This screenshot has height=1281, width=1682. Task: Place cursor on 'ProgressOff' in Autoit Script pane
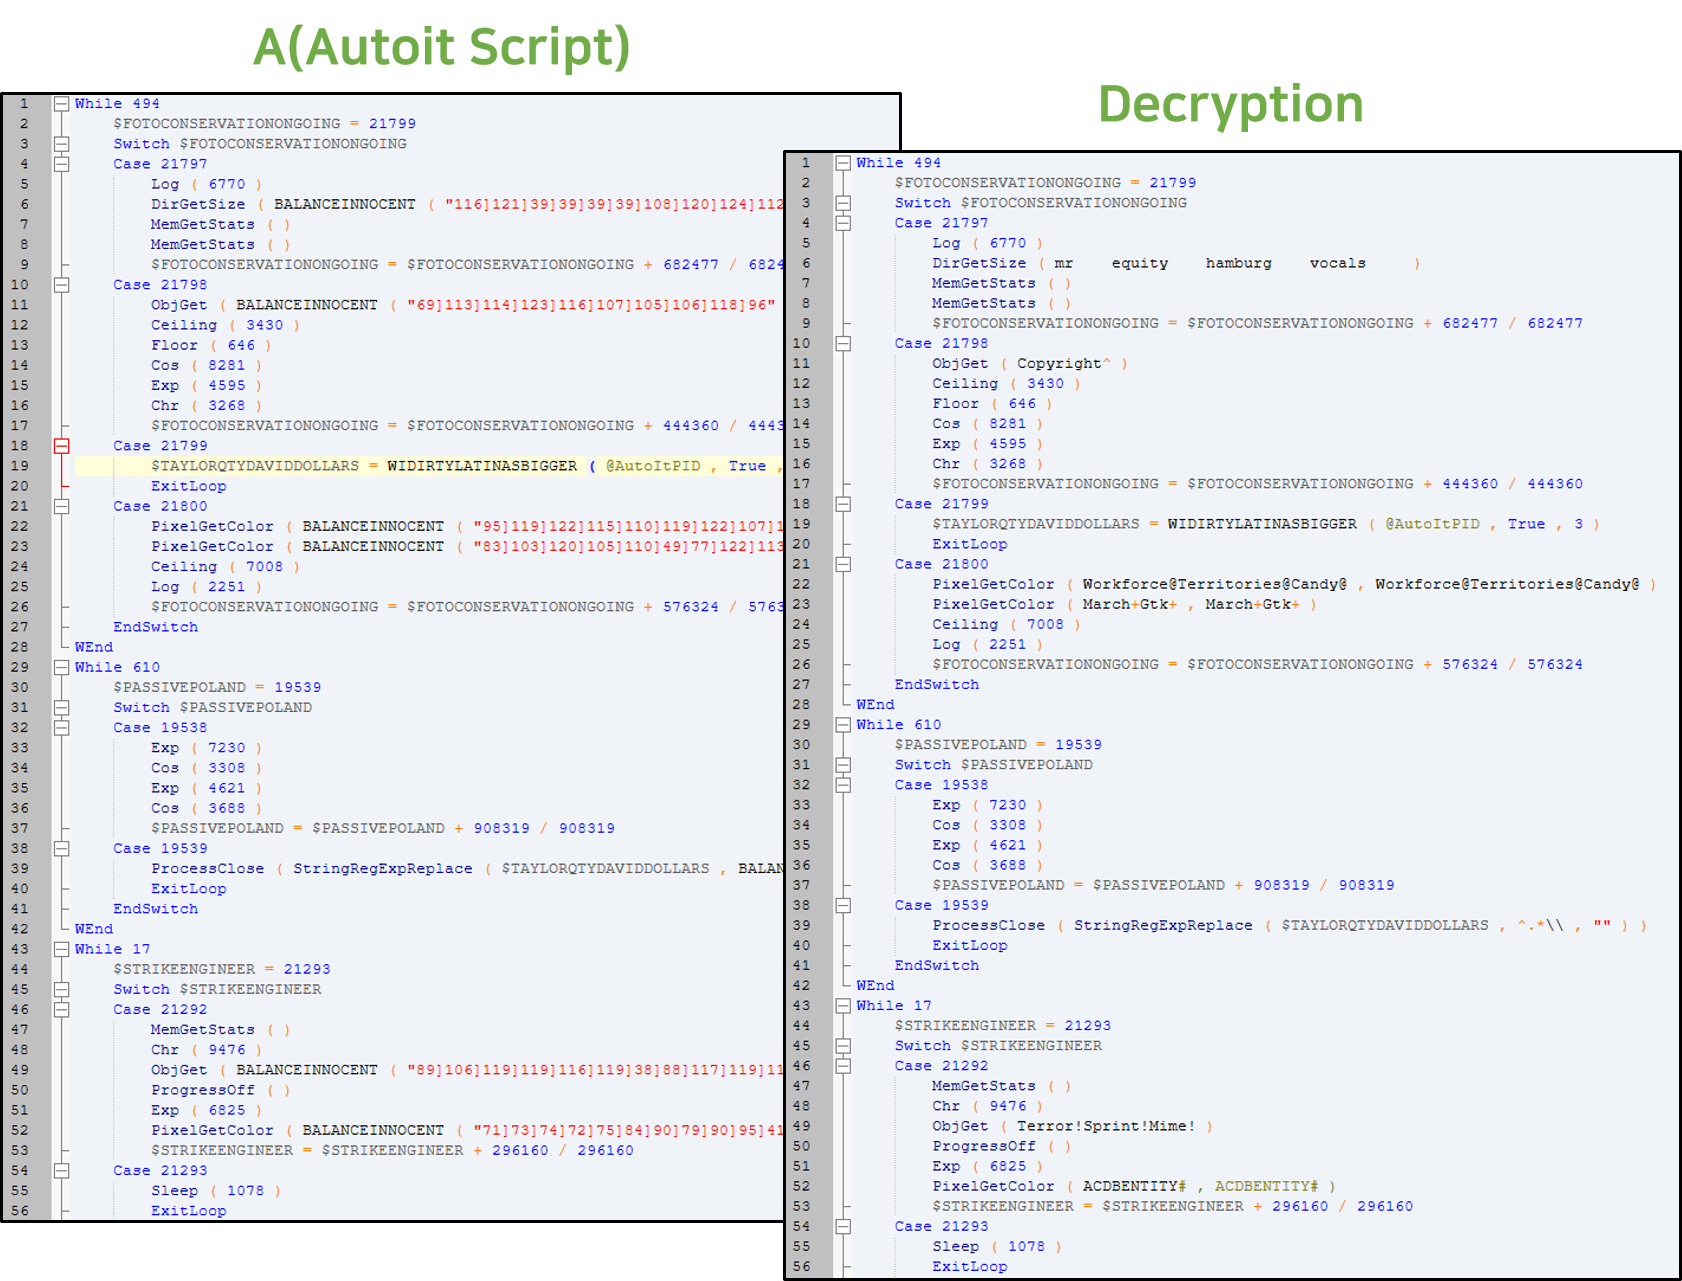pos(203,1090)
